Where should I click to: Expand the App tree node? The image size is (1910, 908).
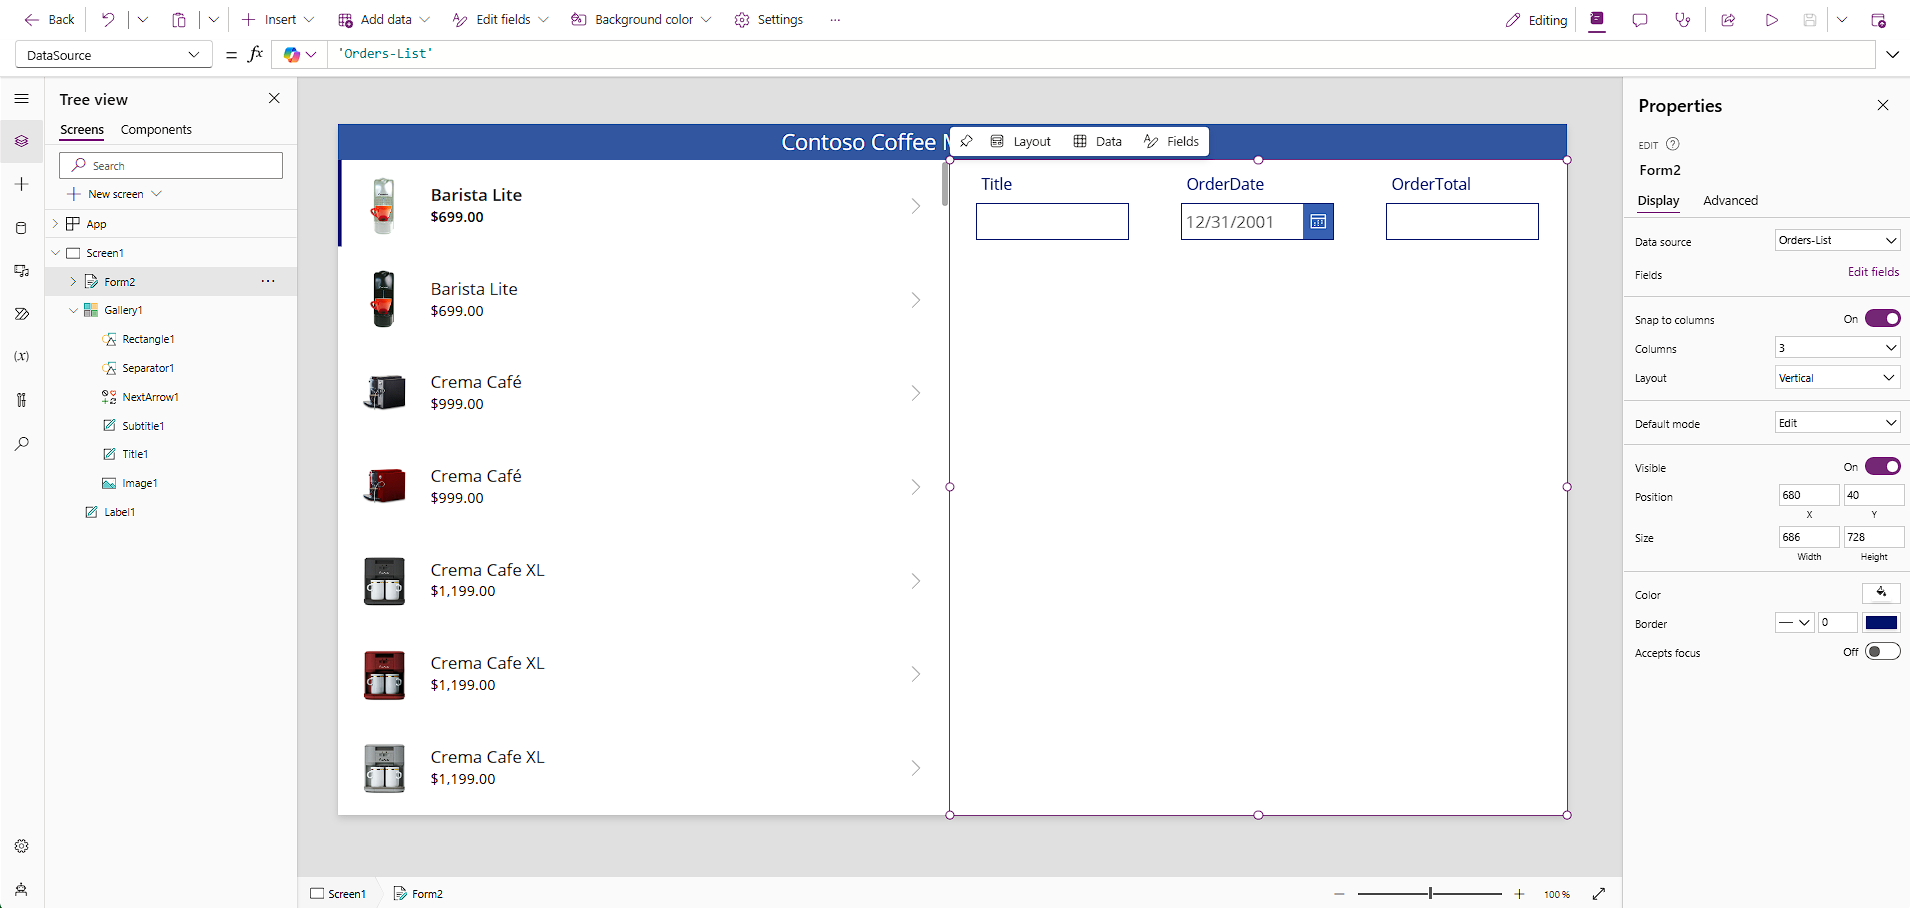click(55, 224)
